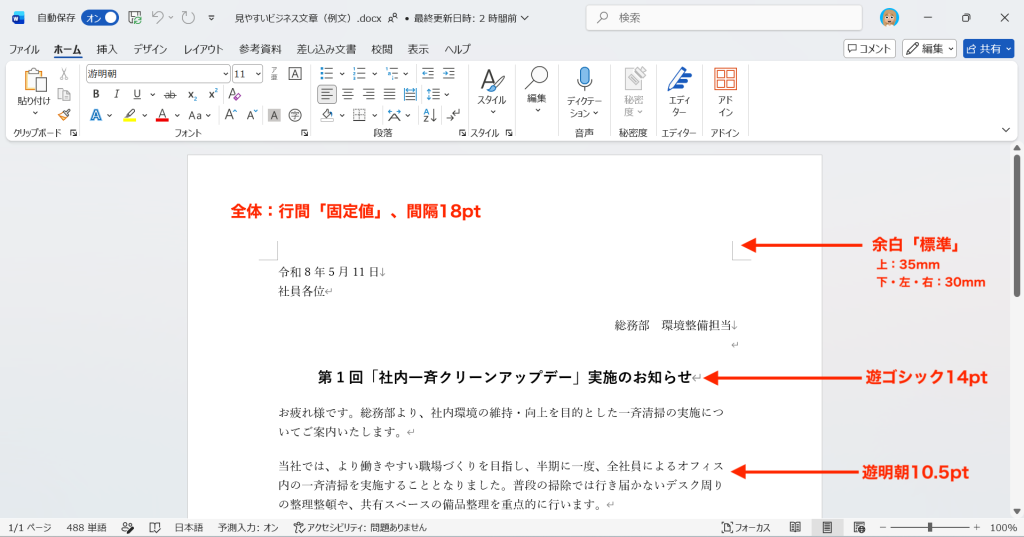Click the Sort A-Z icon

[430, 116]
